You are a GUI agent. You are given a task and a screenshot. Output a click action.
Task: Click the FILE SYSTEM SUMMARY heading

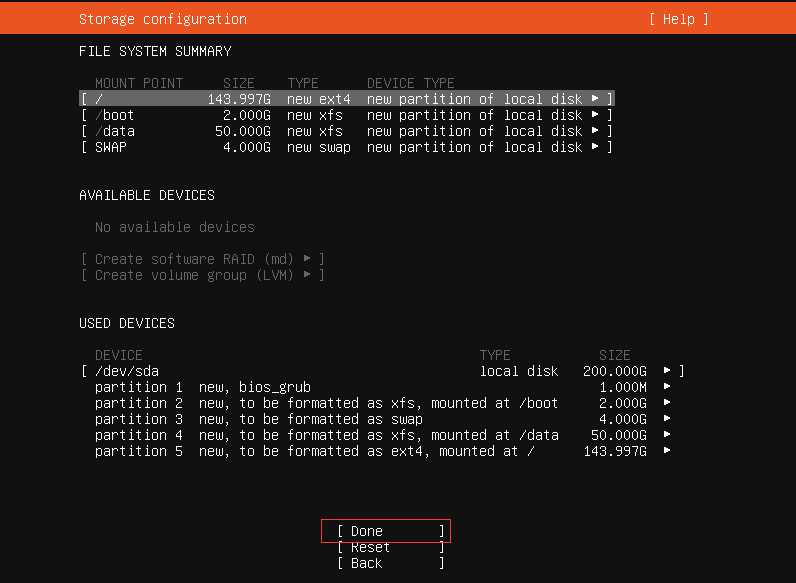pyautogui.click(x=155, y=51)
